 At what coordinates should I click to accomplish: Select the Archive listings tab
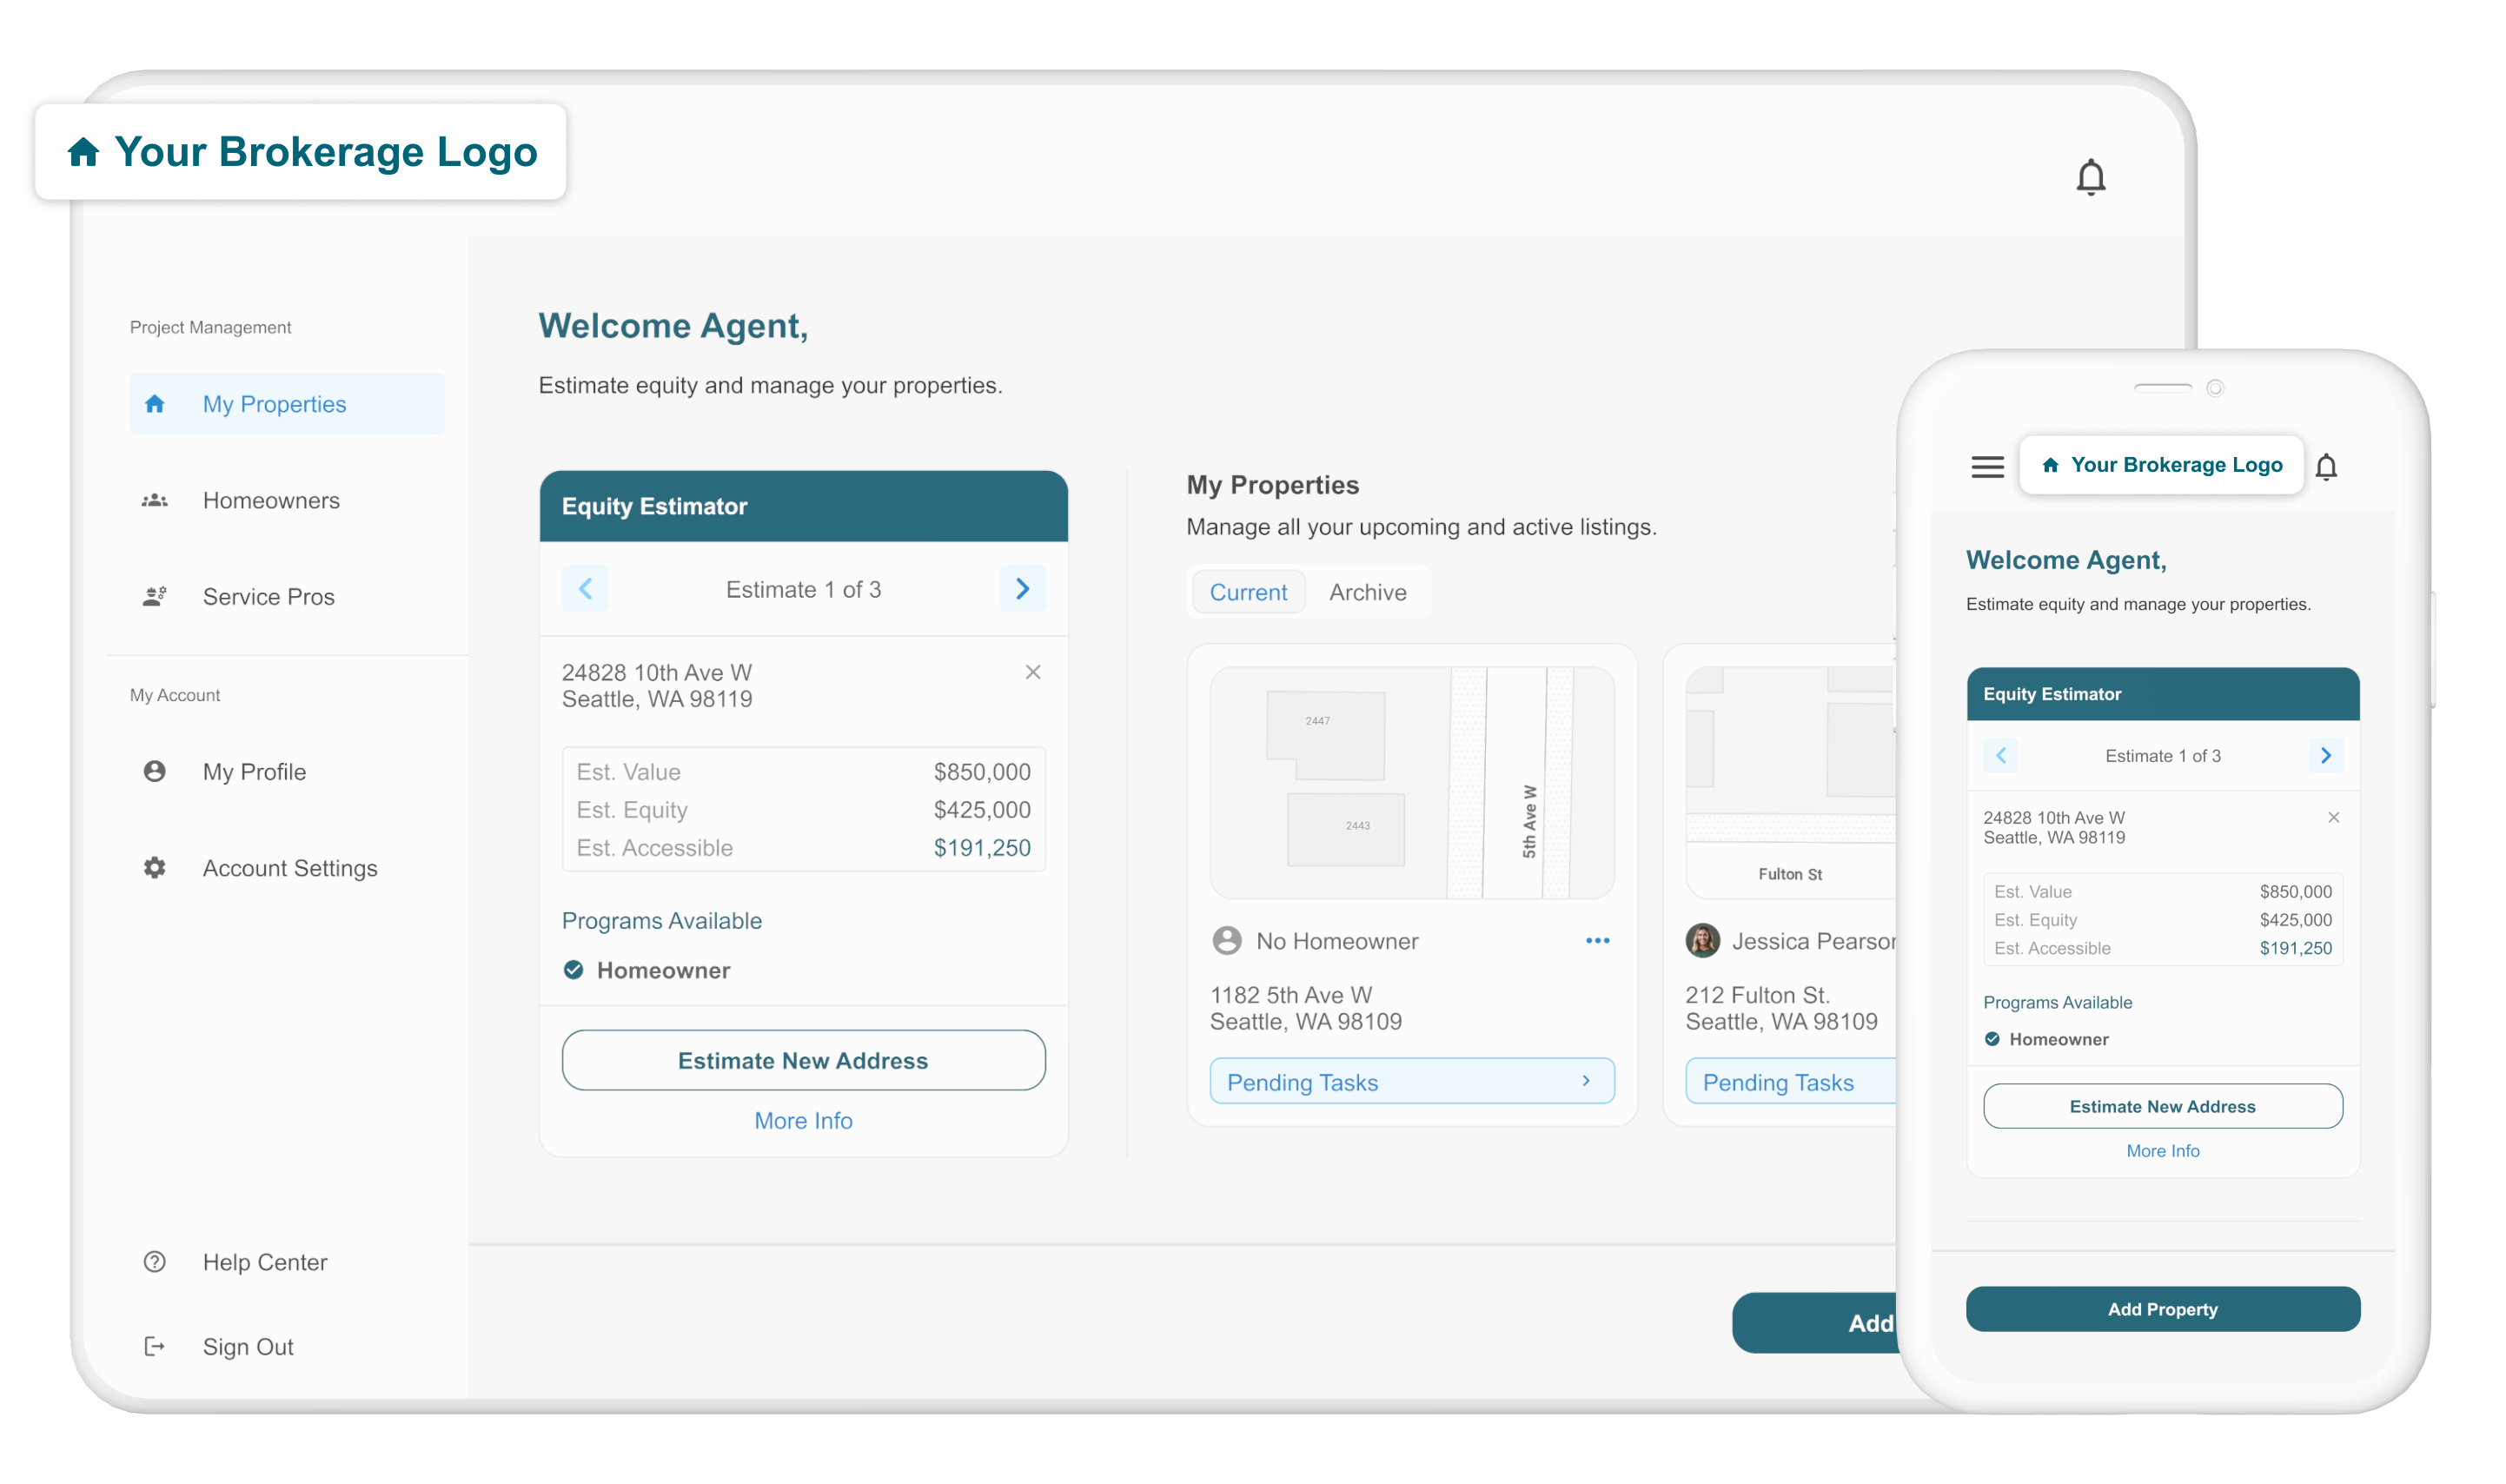point(1367,592)
